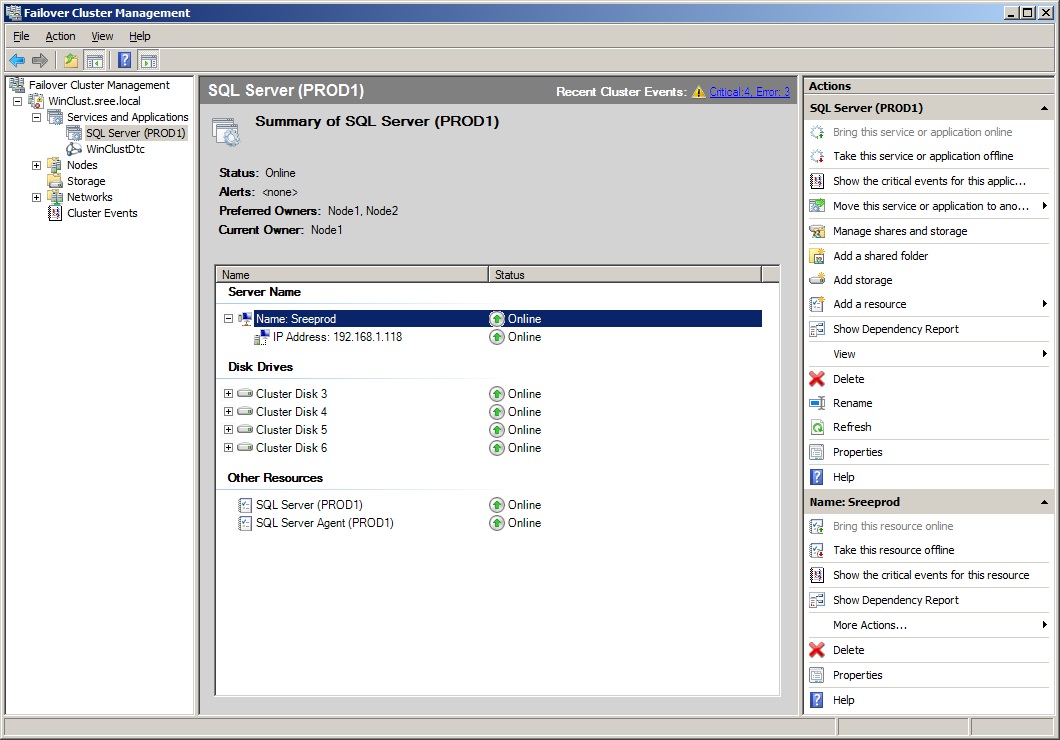Click the Refresh icon in the Actions pane
Viewport: 1060px width, 740px height.
(x=817, y=427)
